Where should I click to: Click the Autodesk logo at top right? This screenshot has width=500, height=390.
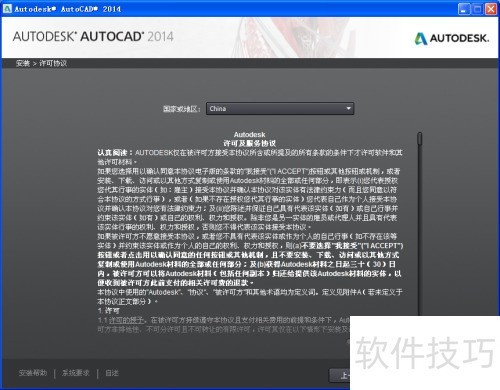(x=452, y=38)
